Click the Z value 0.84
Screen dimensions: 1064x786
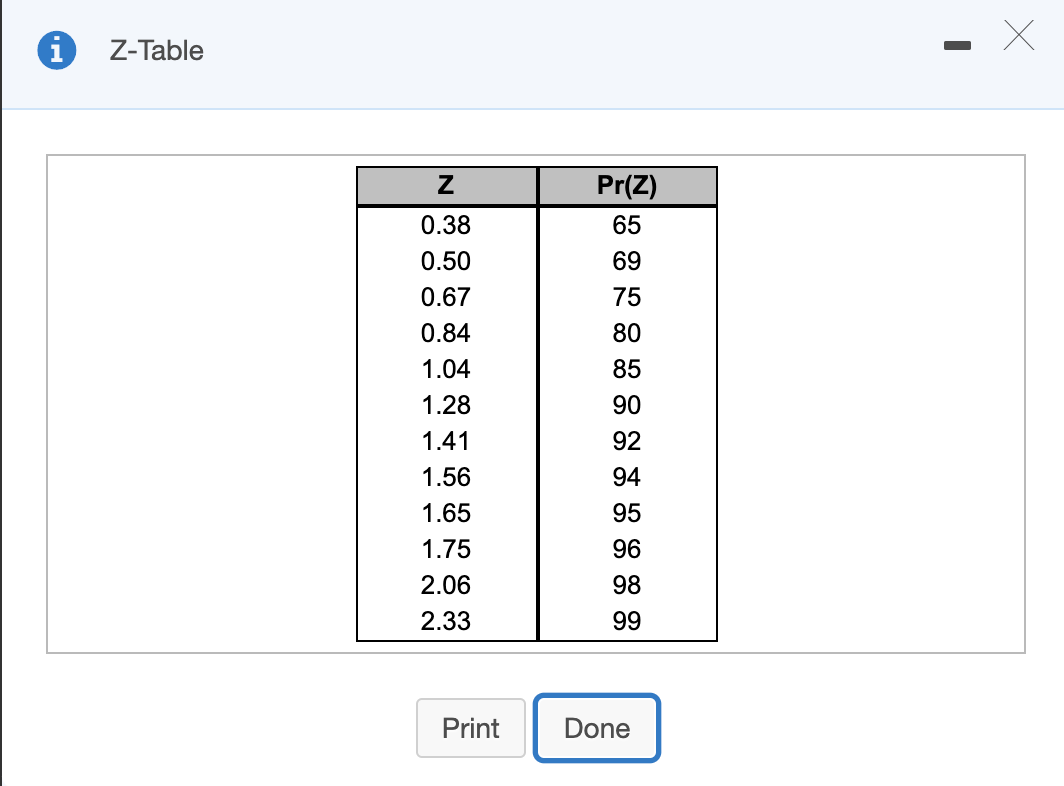(x=446, y=333)
